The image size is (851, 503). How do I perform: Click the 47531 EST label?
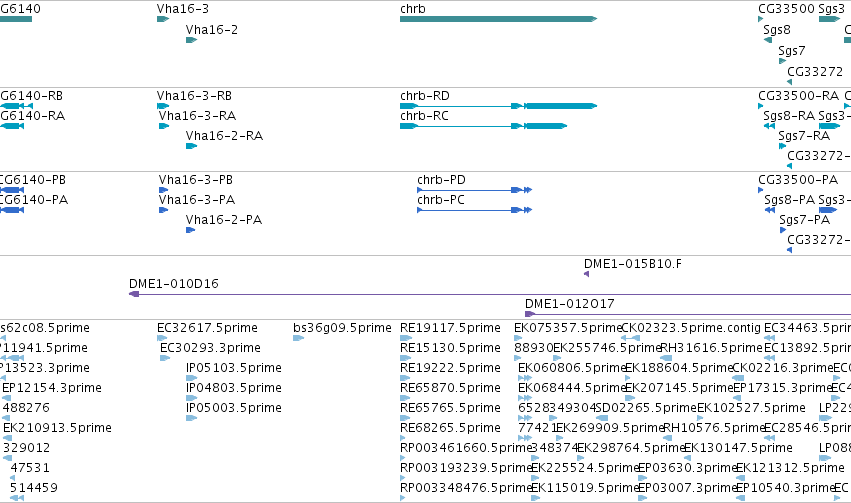30,469
